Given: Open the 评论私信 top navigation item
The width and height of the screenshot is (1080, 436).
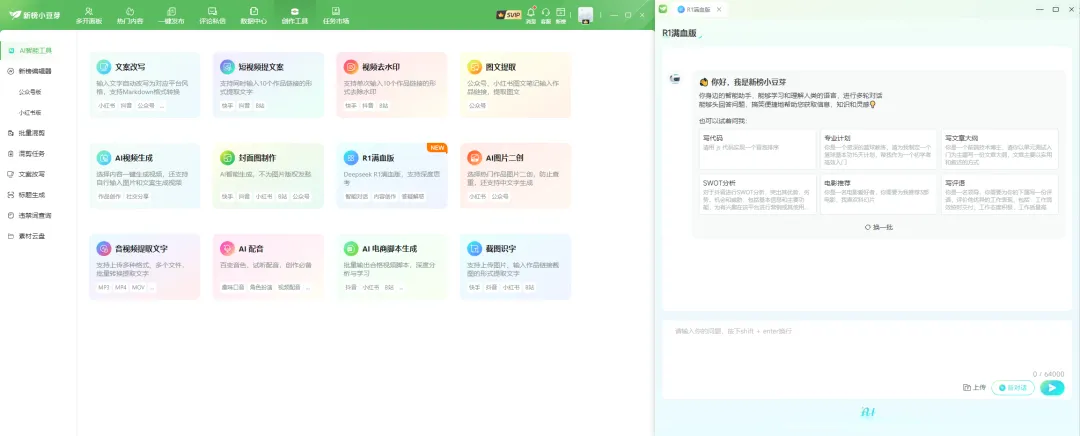Looking at the screenshot, I should coord(212,15).
